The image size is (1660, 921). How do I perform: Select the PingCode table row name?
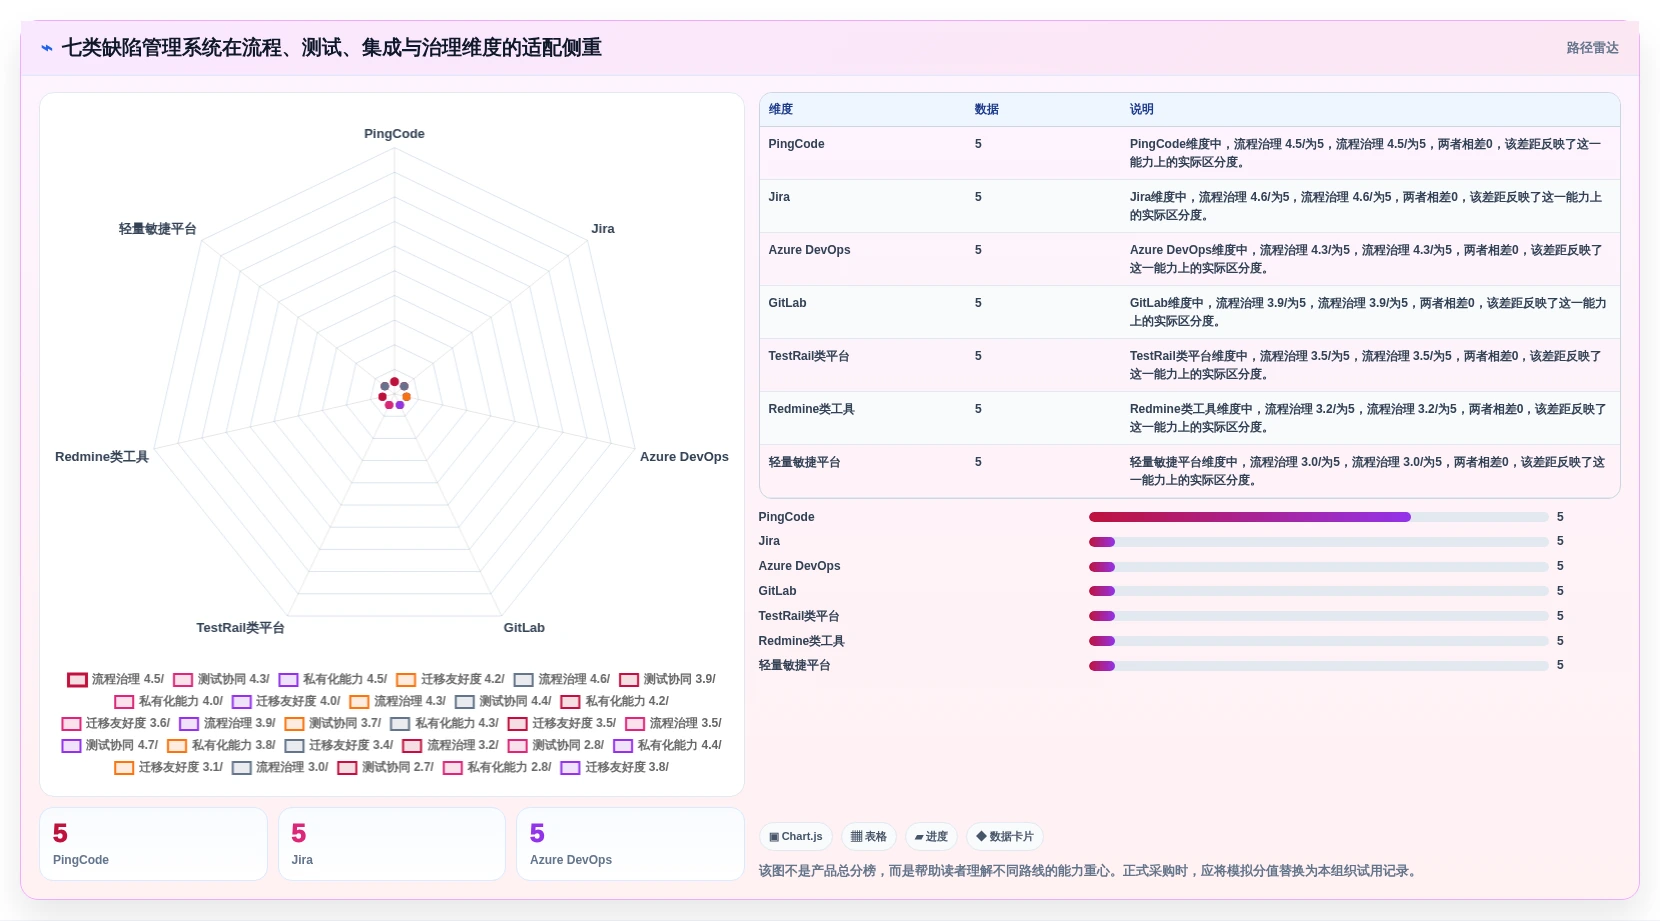[x=796, y=144]
